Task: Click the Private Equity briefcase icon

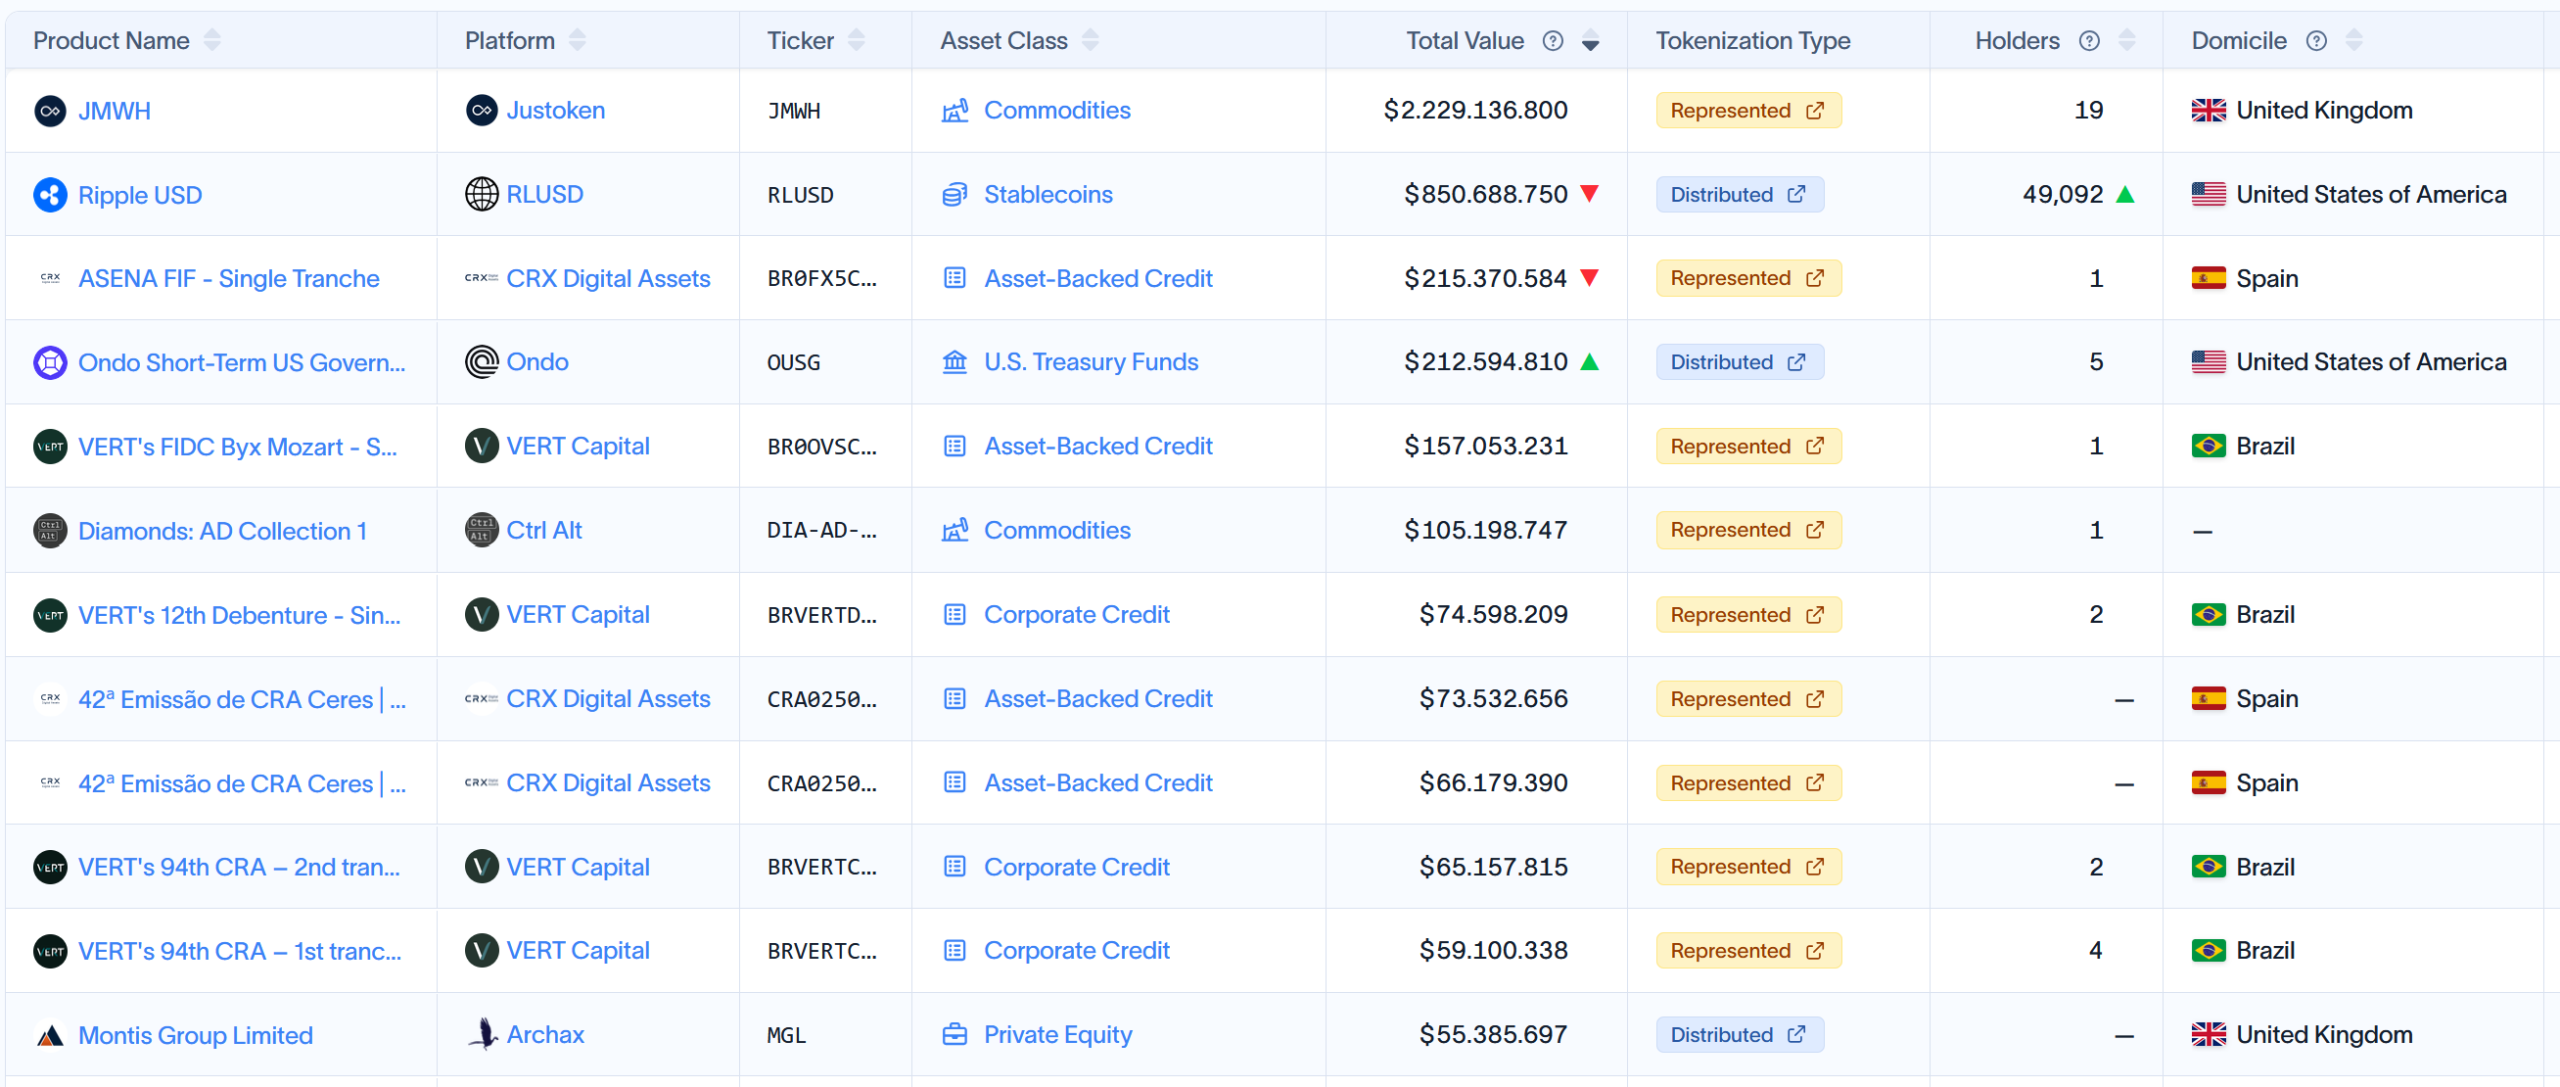Action: [955, 1034]
